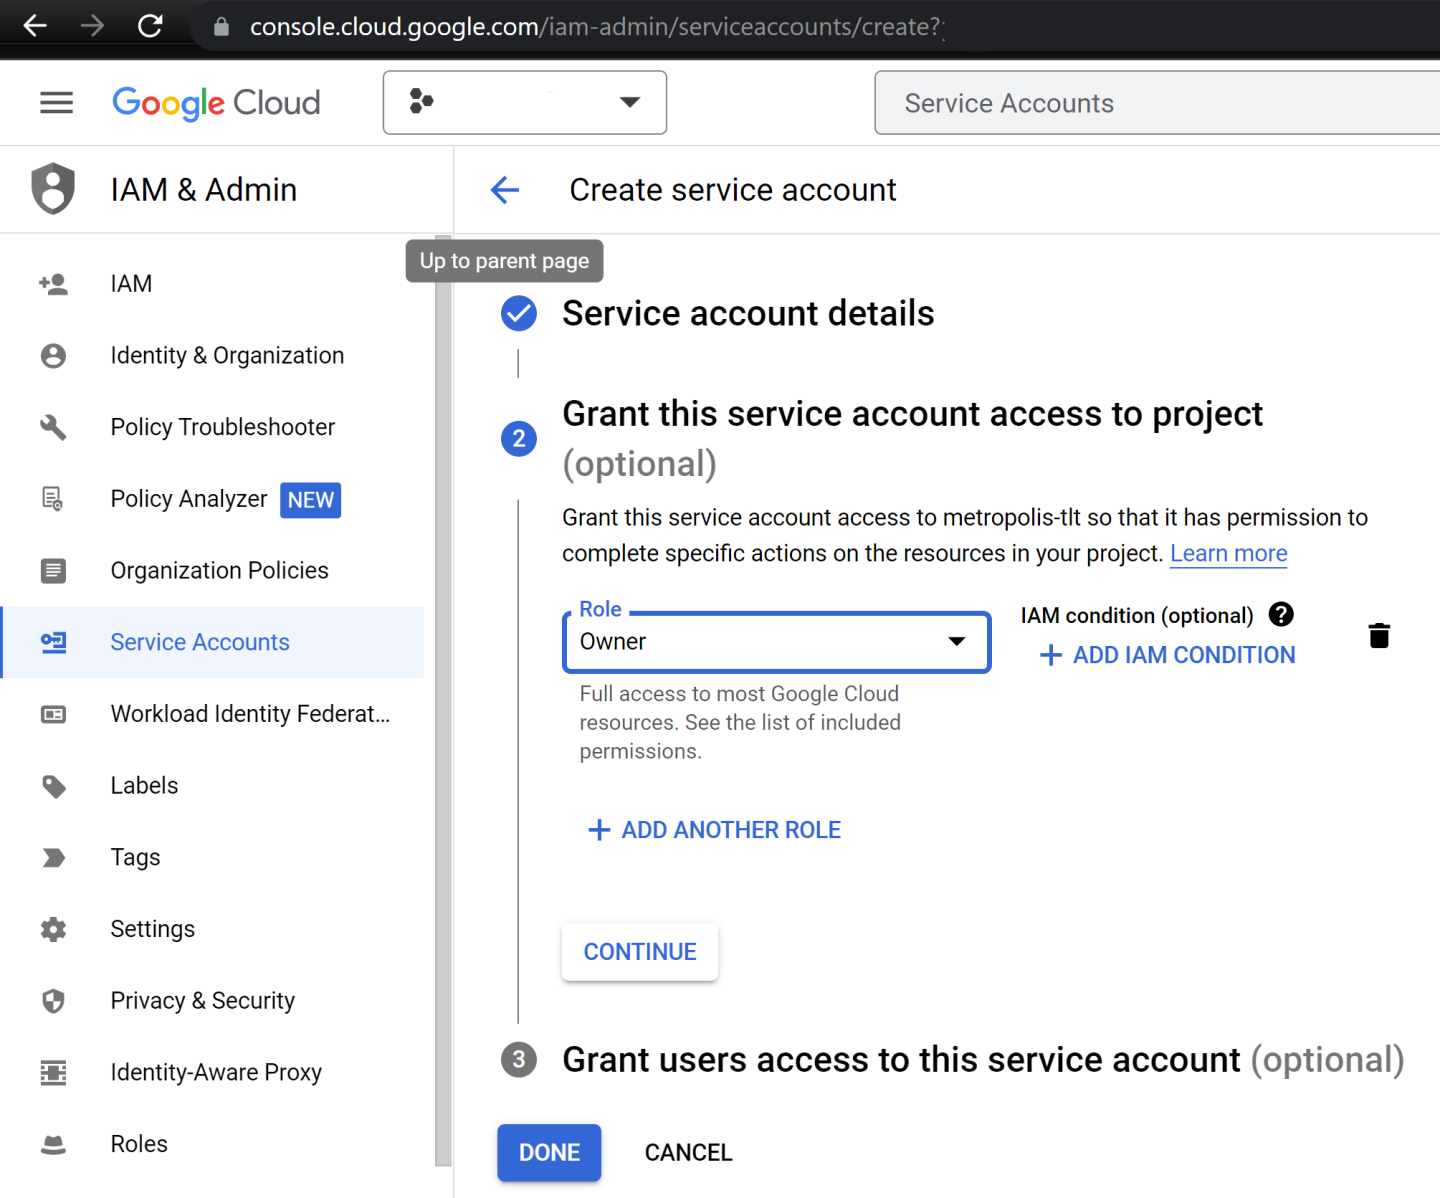Viewport: 1440px width, 1198px height.
Task: Click the Policy Troubleshooter wrench icon
Action: click(x=53, y=428)
